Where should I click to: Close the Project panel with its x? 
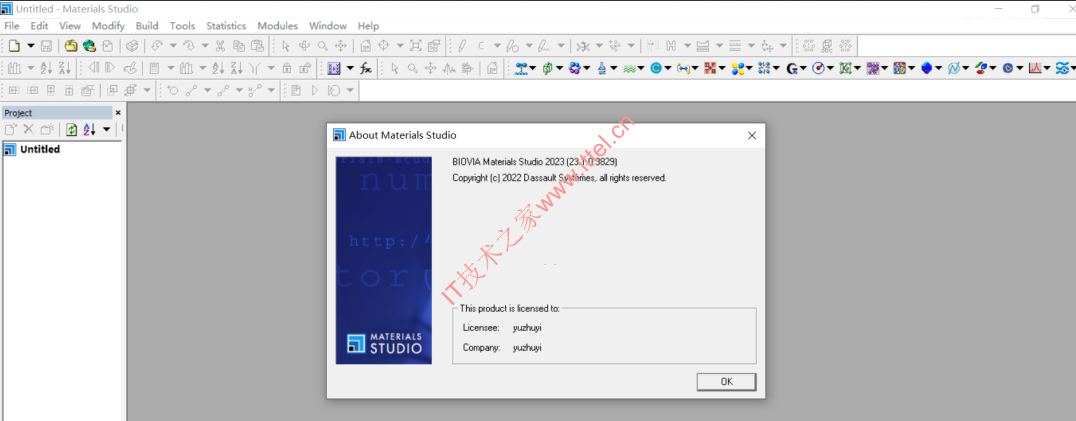click(x=118, y=112)
